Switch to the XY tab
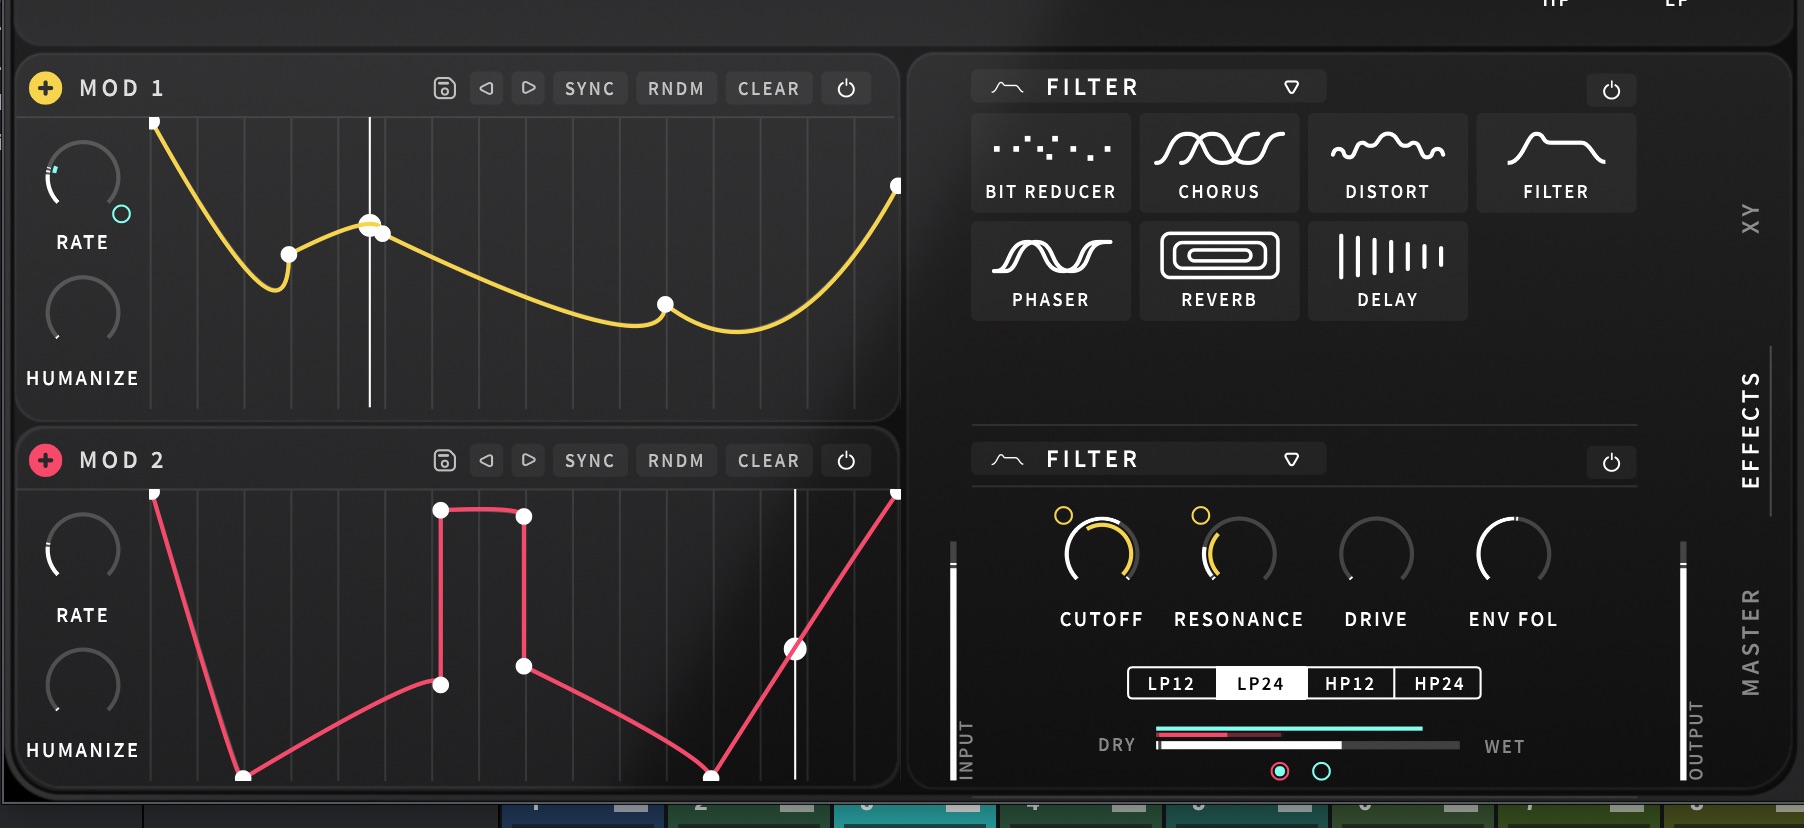Image resolution: width=1804 pixels, height=828 pixels. 1750,218
